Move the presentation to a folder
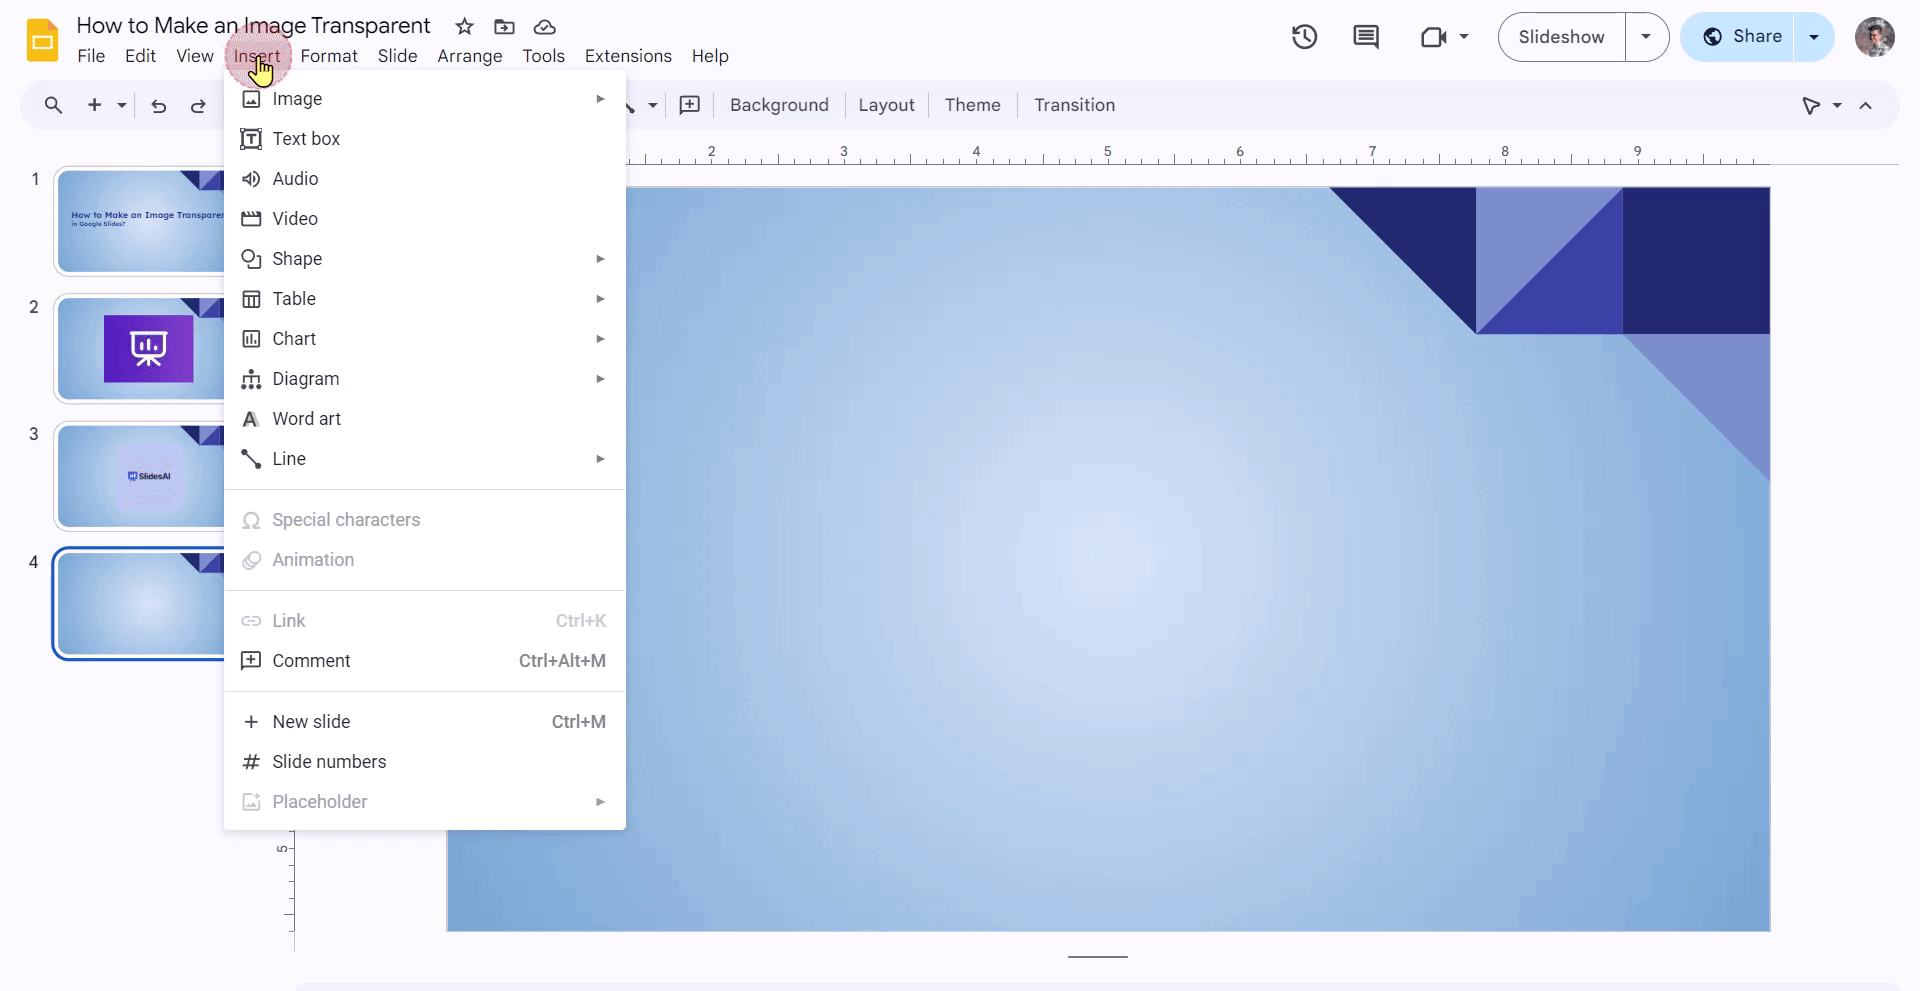This screenshot has height=991, width=1920. click(x=505, y=27)
